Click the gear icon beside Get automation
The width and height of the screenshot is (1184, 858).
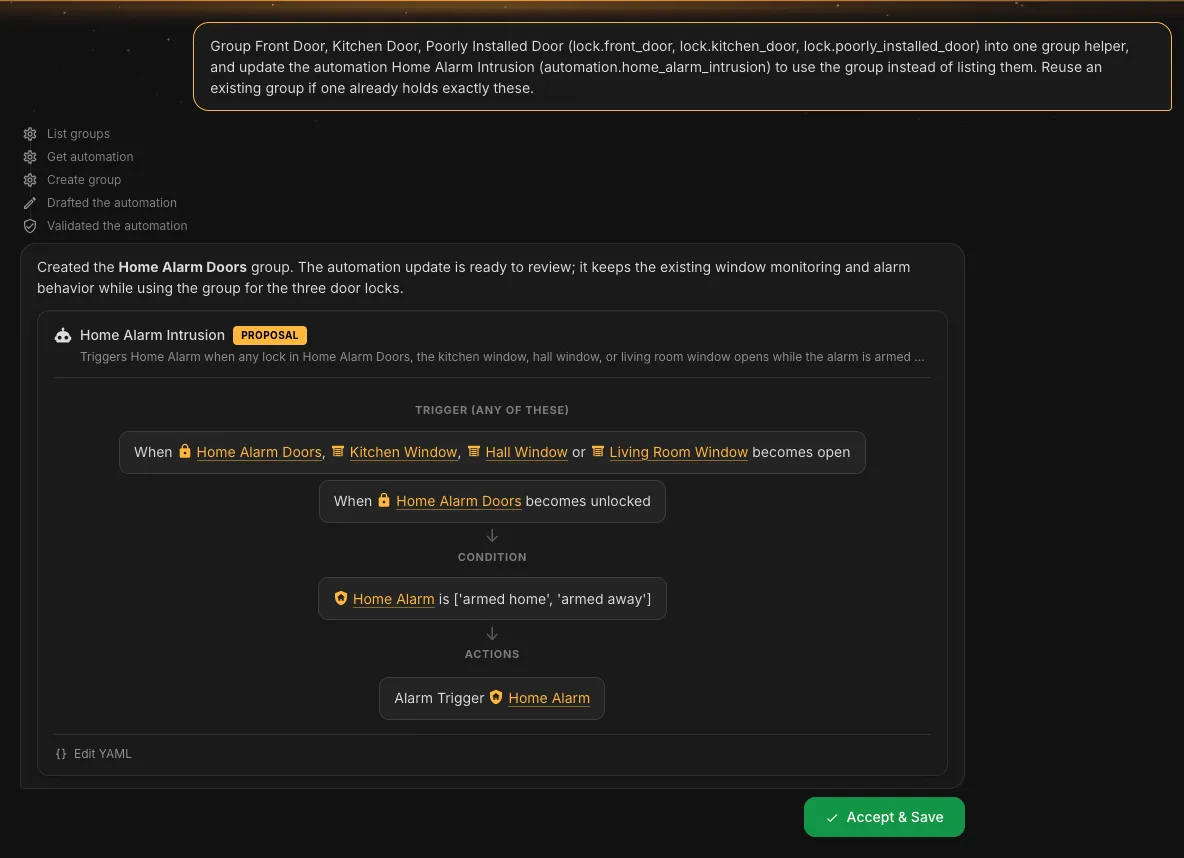coord(29,157)
